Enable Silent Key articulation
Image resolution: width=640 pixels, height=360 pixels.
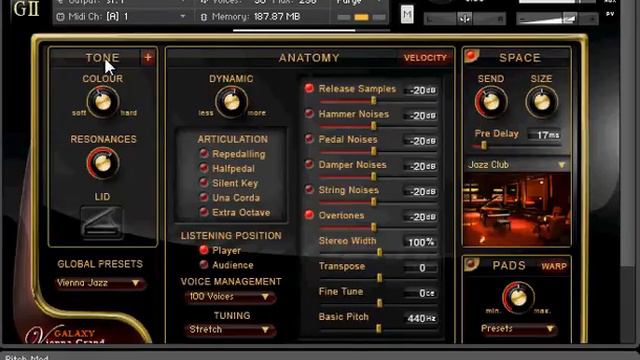point(204,182)
